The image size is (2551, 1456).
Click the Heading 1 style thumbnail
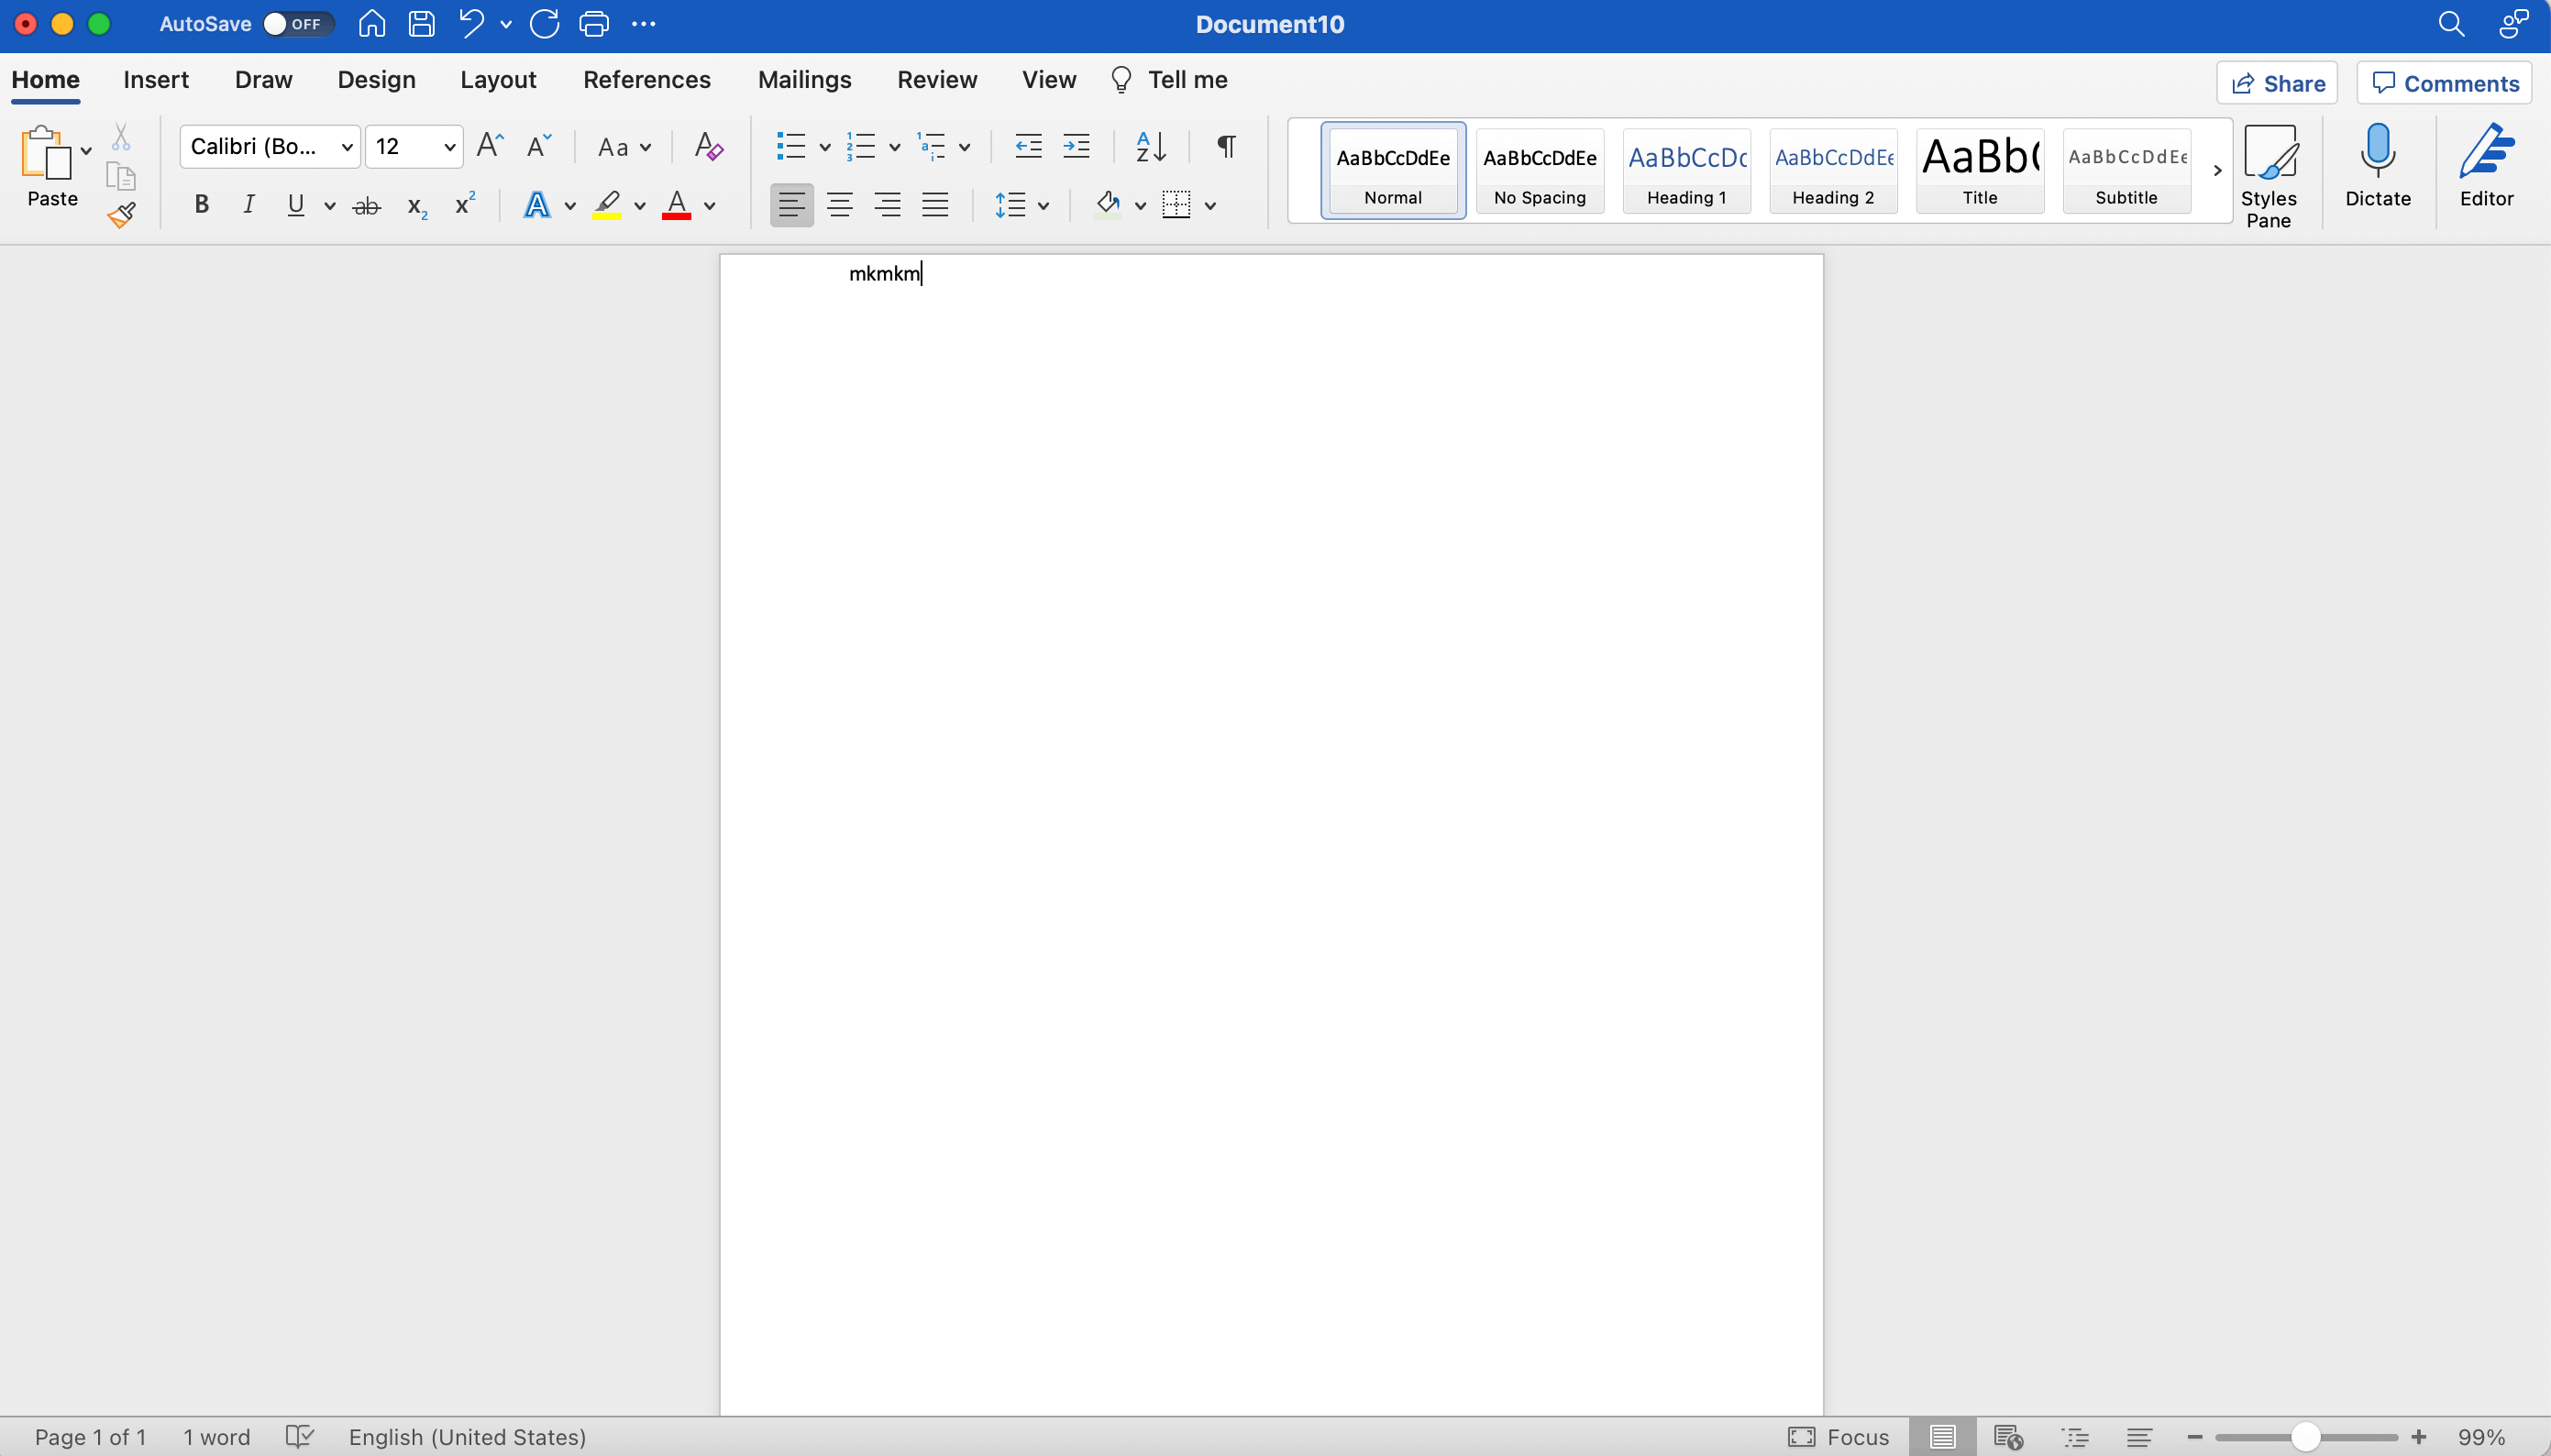click(x=1686, y=170)
